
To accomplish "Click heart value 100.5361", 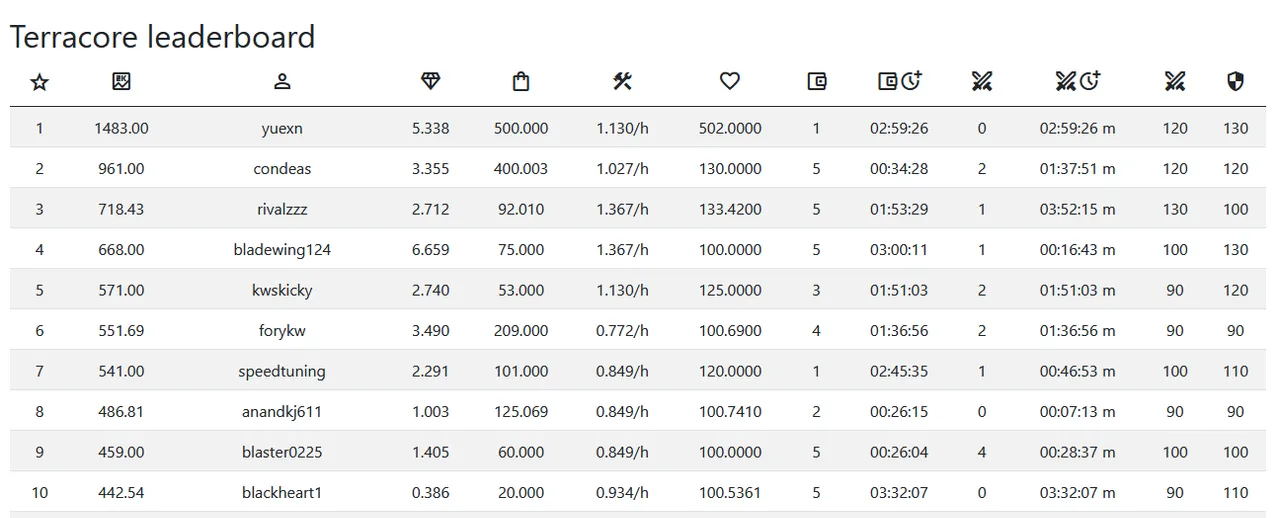I will click(730, 493).
